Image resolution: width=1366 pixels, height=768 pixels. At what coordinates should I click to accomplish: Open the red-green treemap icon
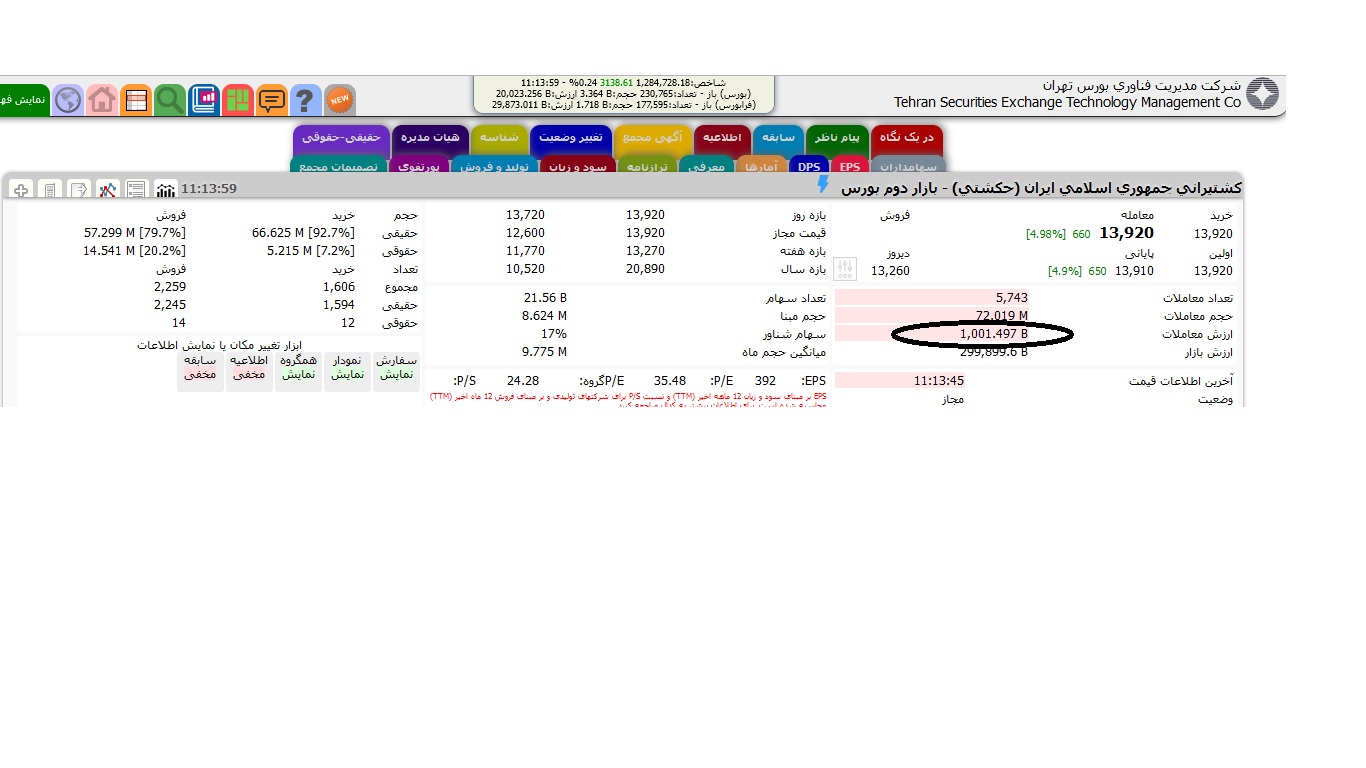pyautogui.click(x=238, y=100)
